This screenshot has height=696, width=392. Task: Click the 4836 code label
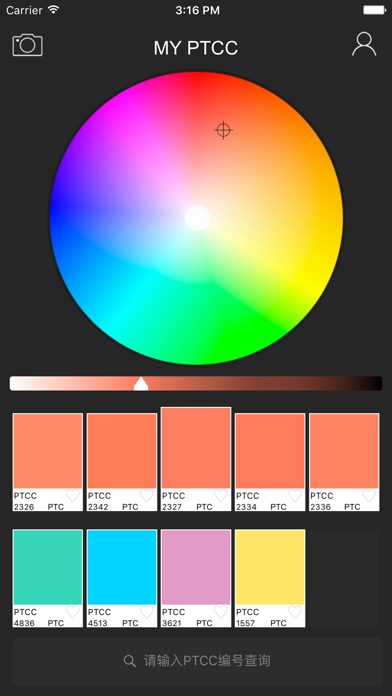pos(24,623)
